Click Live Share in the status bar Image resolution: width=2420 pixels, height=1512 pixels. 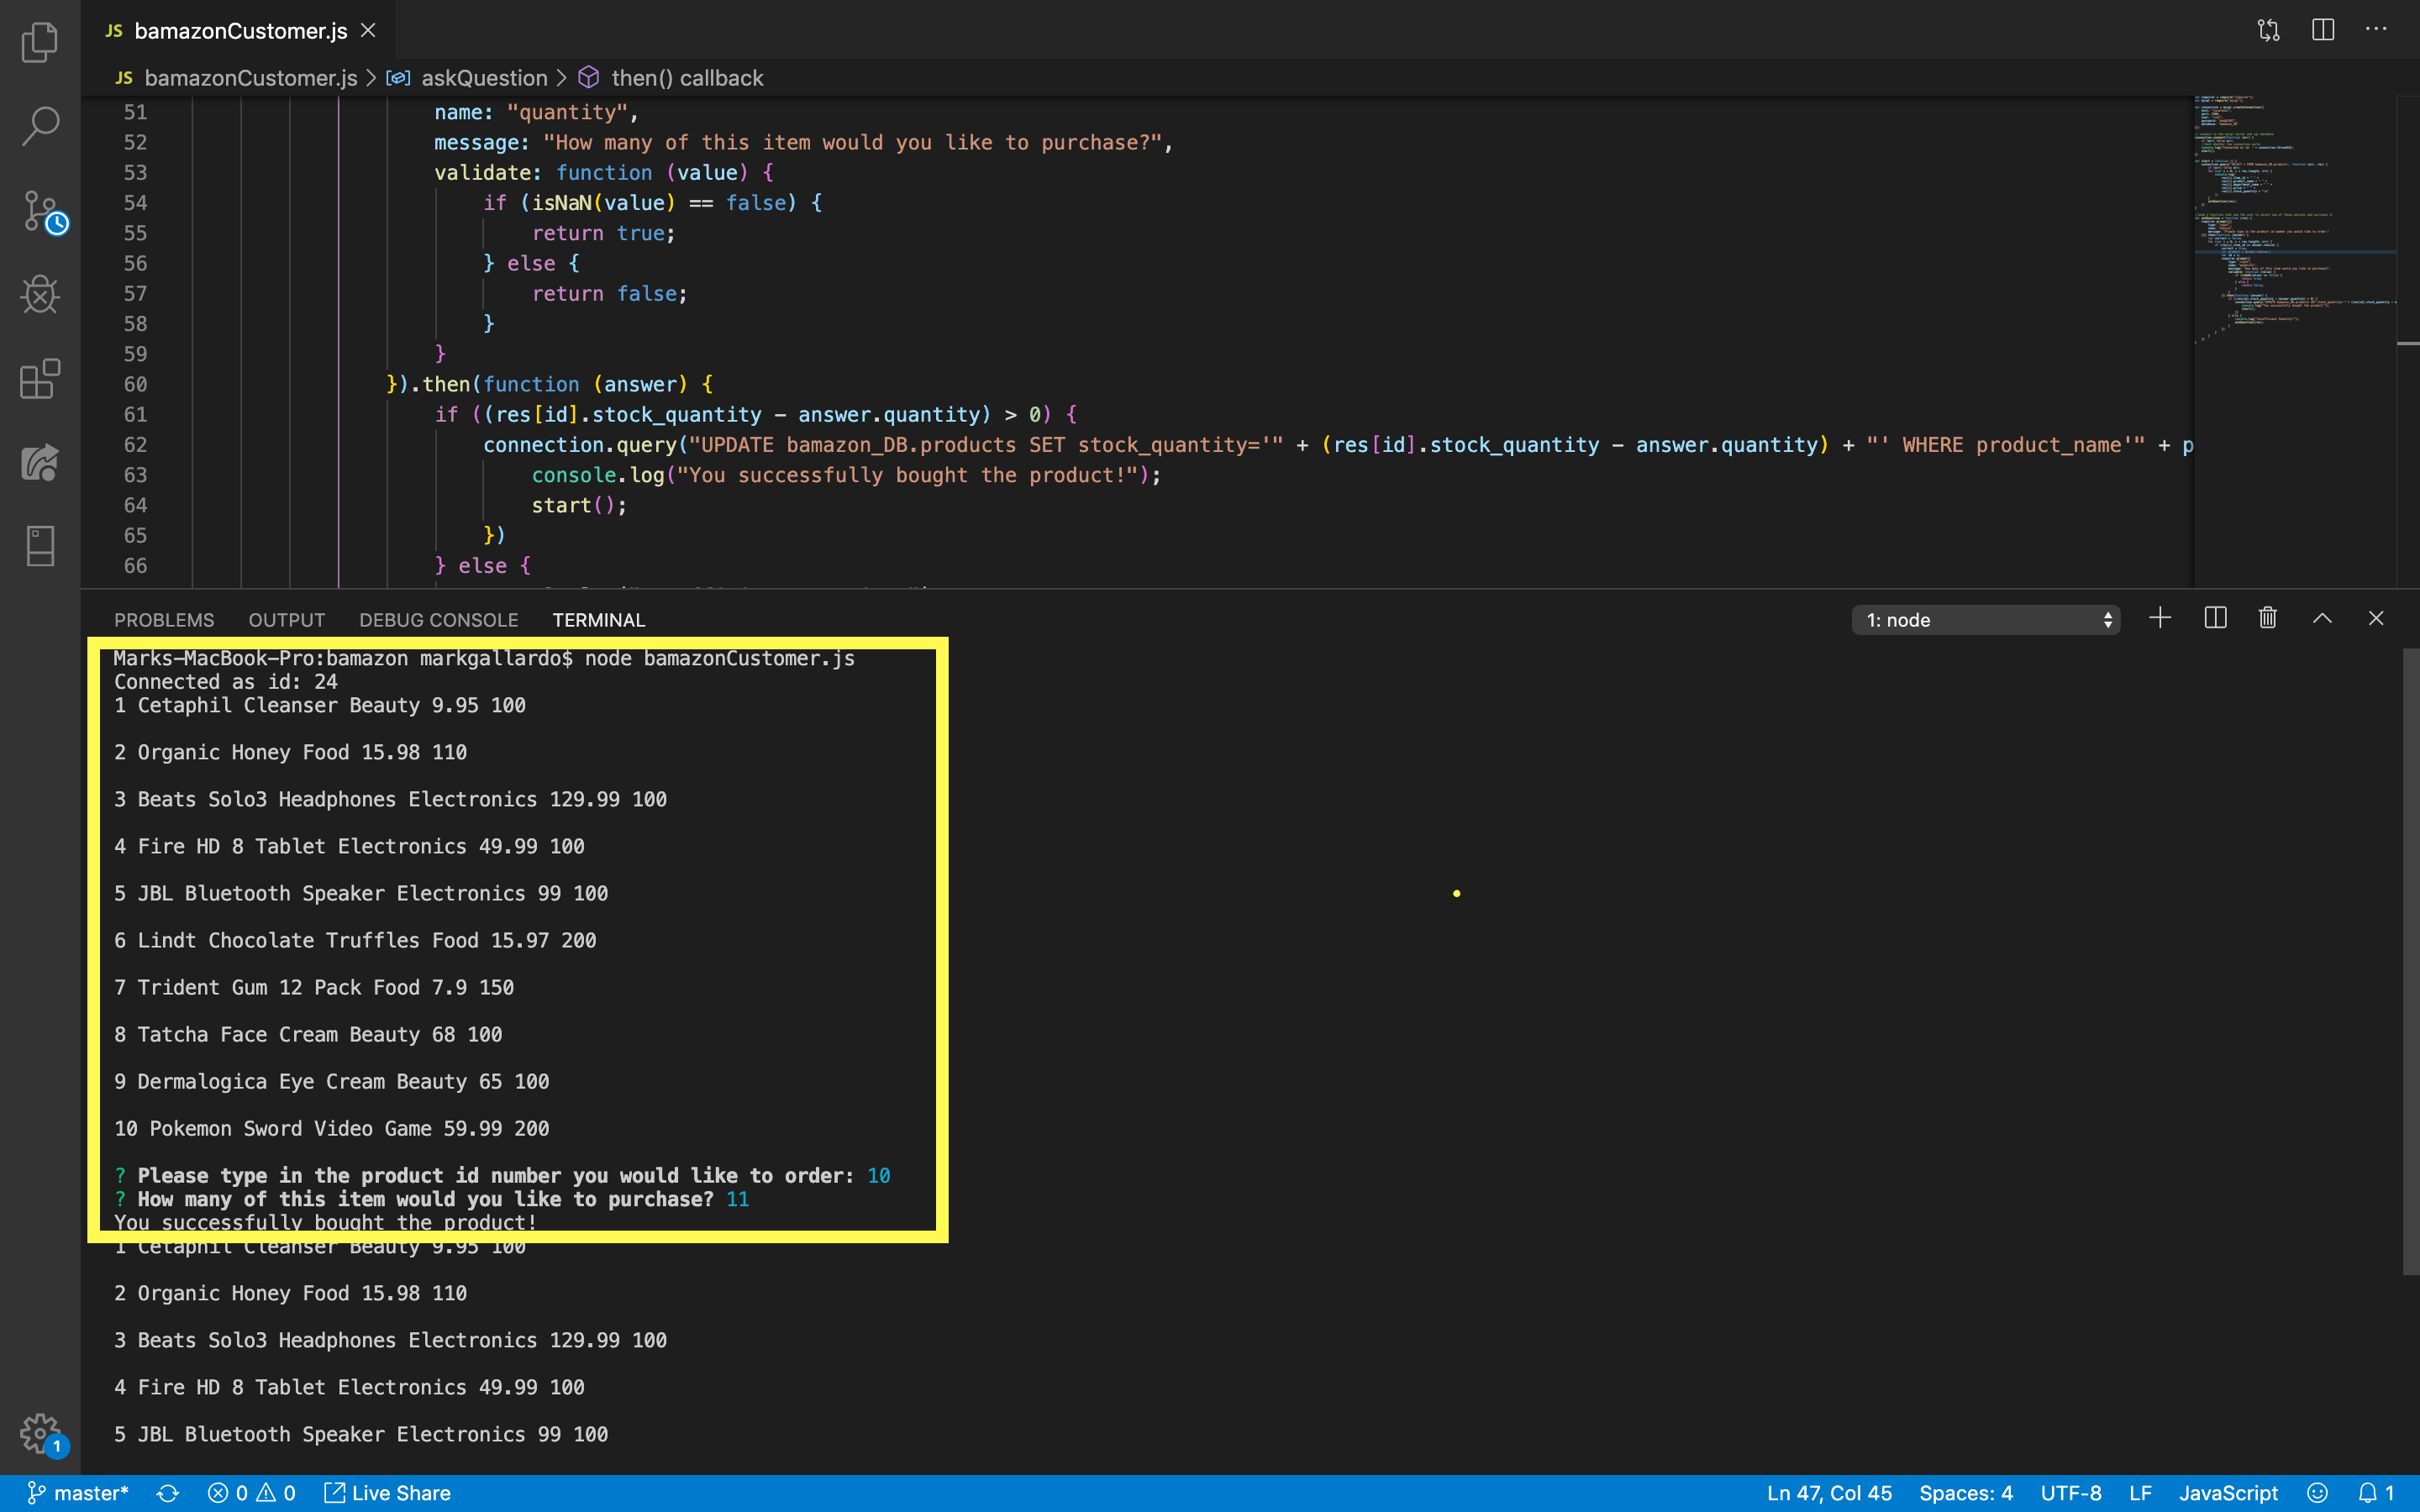click(x=388, y=1493)
